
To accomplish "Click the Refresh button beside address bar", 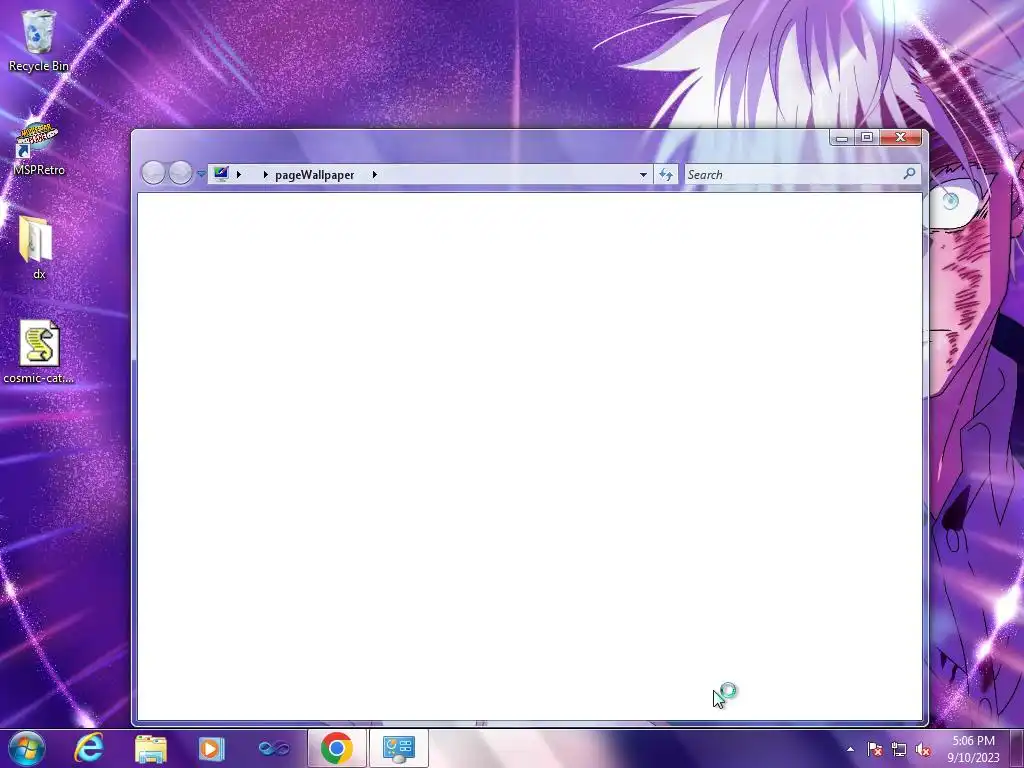I will [x=665, y=174].
